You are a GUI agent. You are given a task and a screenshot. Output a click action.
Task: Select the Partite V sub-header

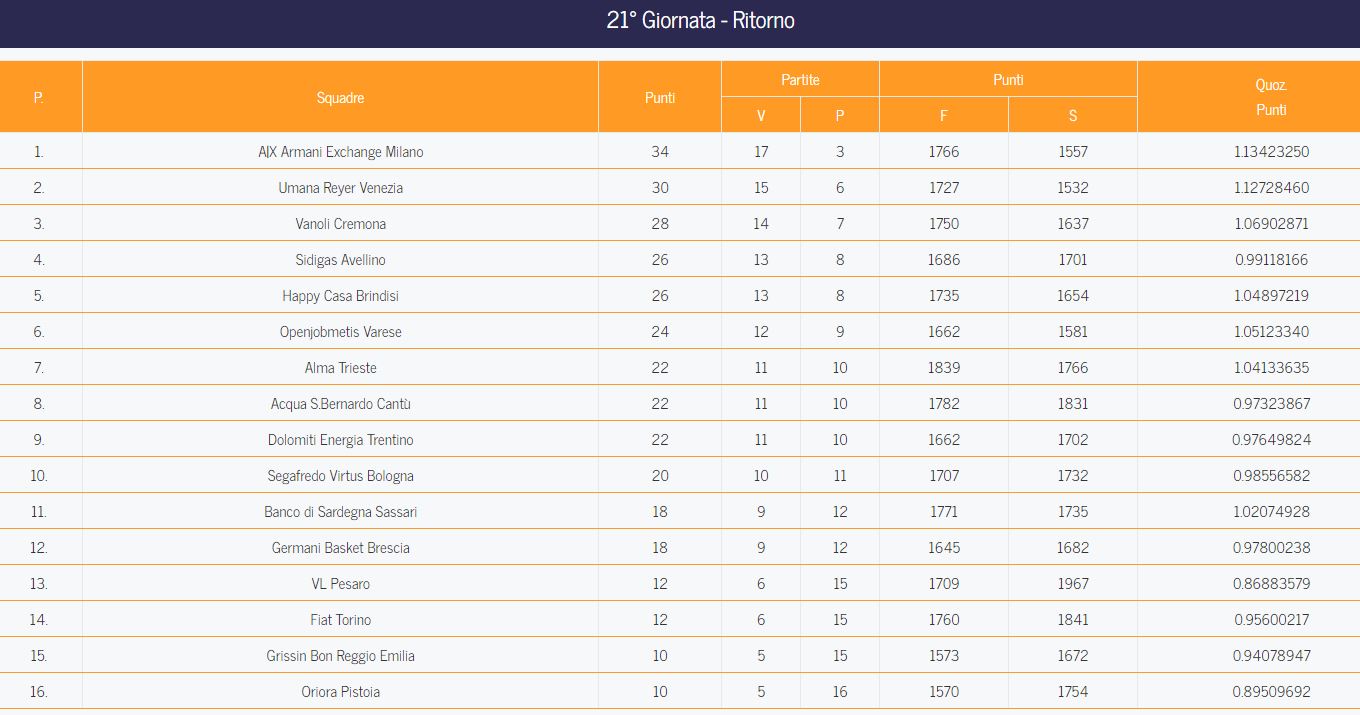coord(761,115)
